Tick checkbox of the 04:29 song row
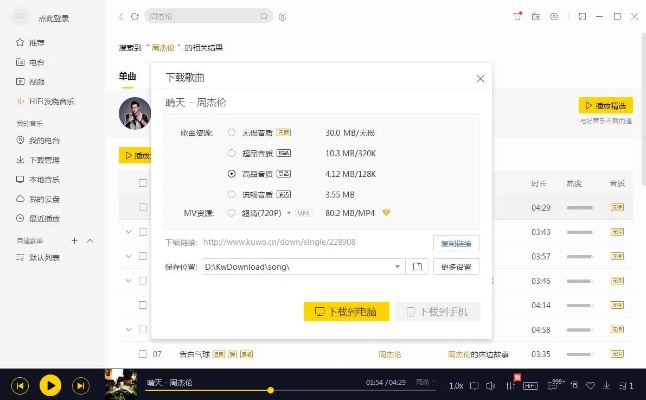 (x=143, y=207)
